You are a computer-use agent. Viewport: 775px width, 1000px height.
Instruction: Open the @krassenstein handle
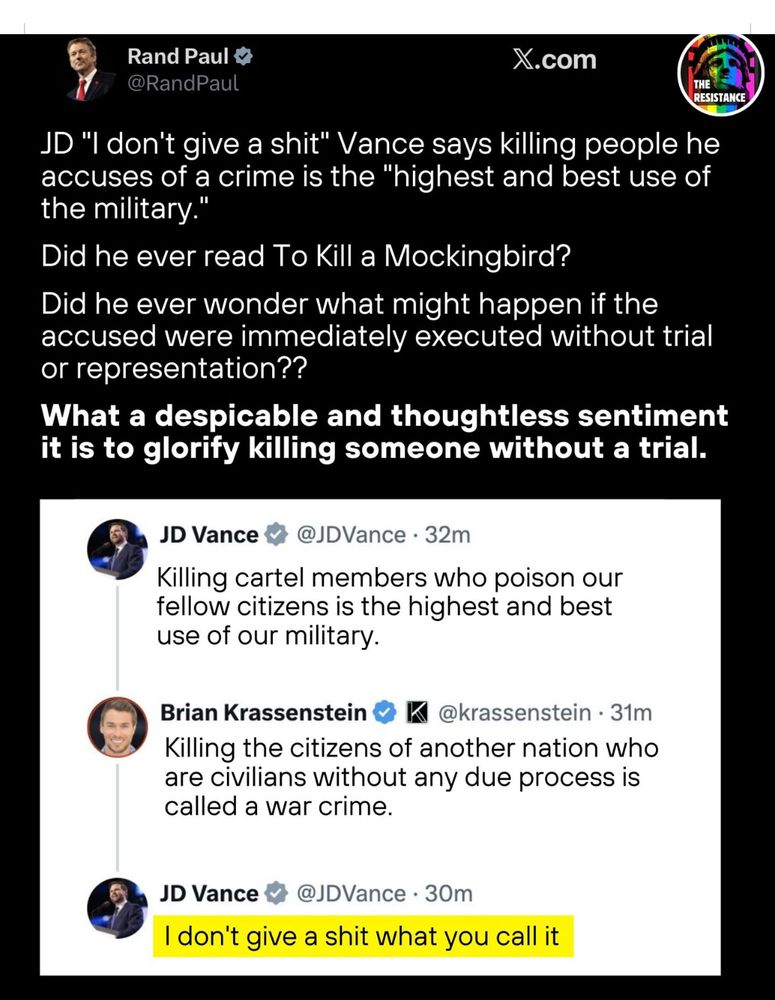click(x=515, y=712)
